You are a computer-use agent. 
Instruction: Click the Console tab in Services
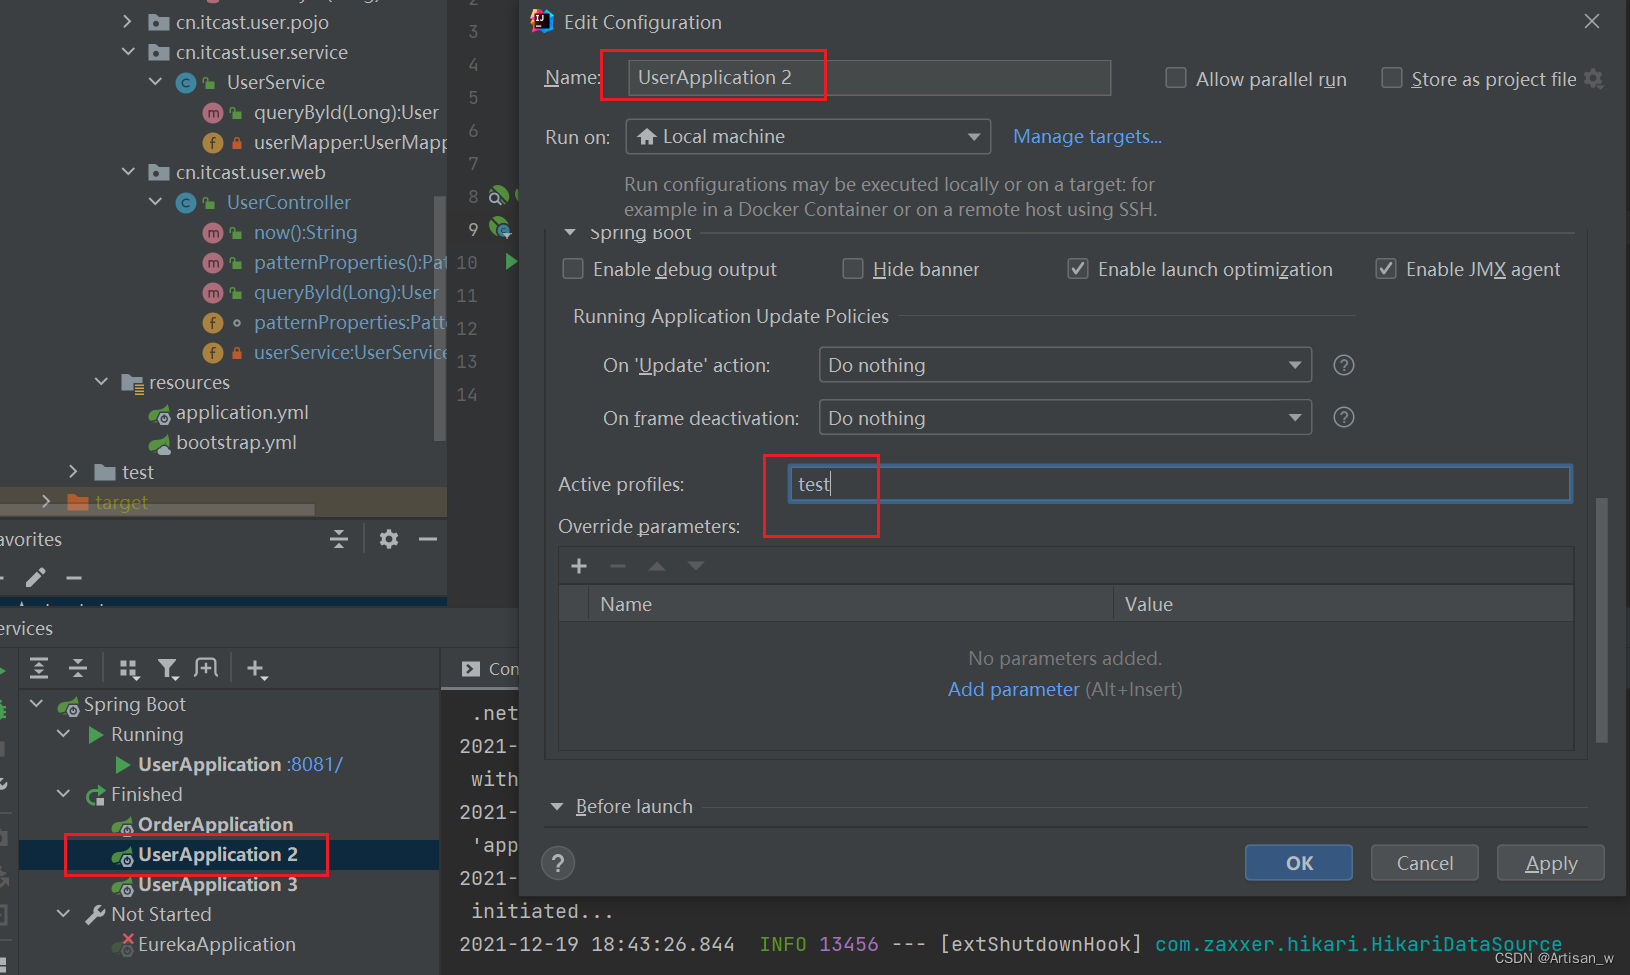pos(489,669)
